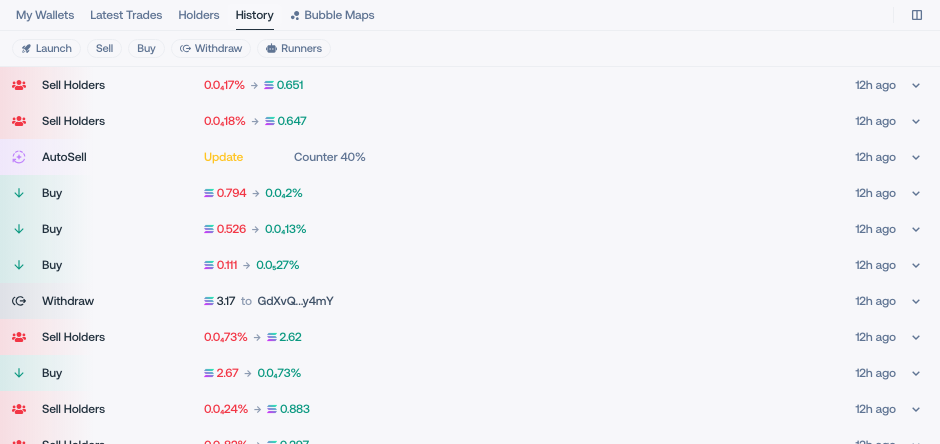The image size is (940, 444).
Task: Open the Bubble Maps tab
Action: (332, 15)
